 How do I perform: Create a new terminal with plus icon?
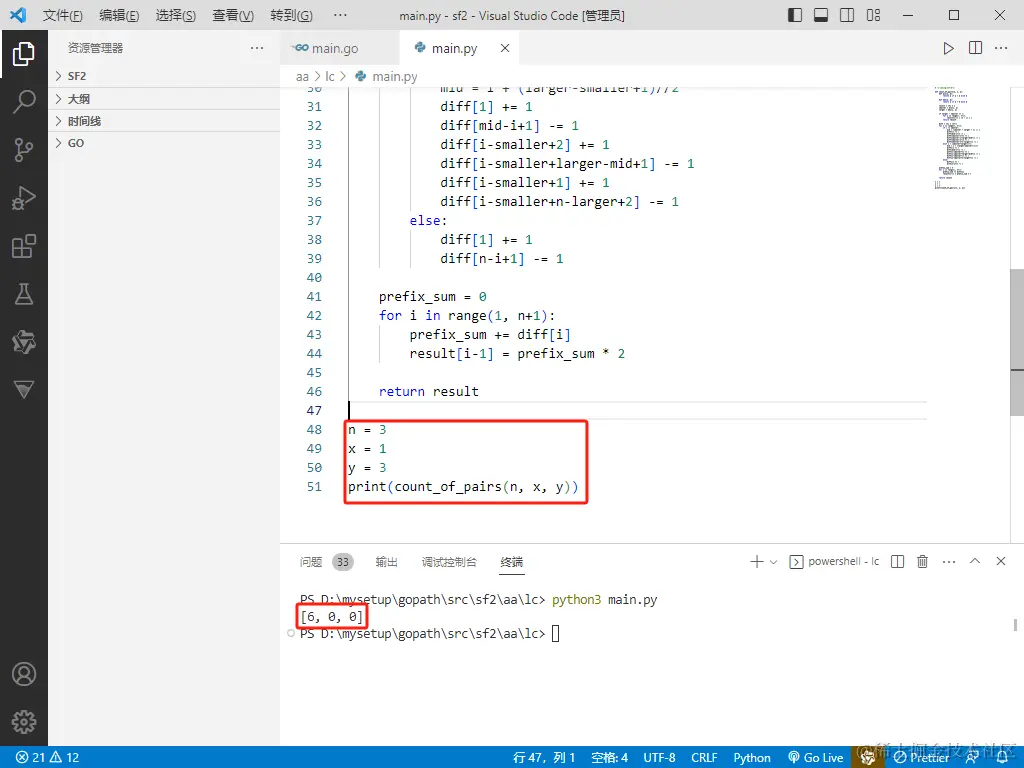coord(756,562)
